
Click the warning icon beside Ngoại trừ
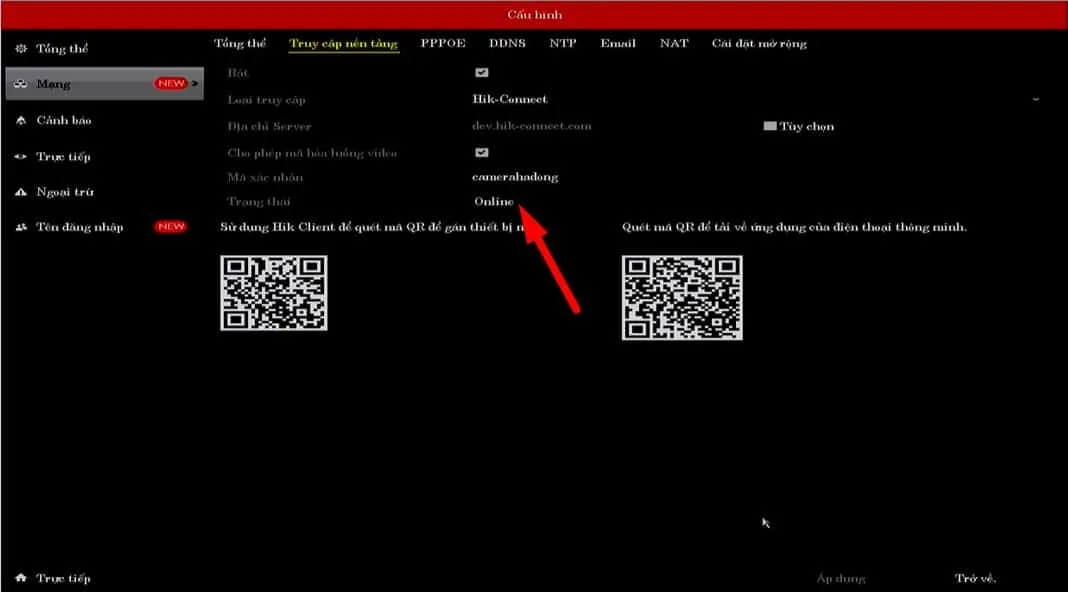tap(21, 192)
